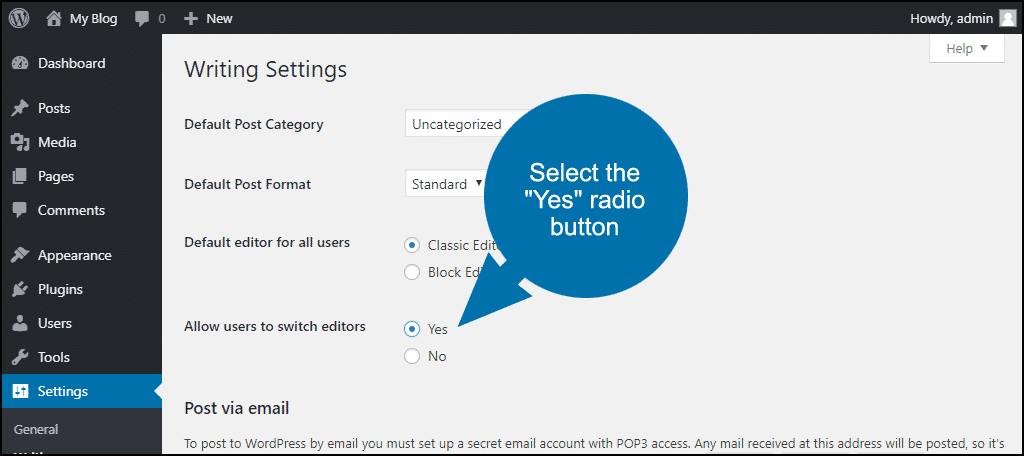
Task: Choose Yes for switching editors
Action: (x=411, y=329)
